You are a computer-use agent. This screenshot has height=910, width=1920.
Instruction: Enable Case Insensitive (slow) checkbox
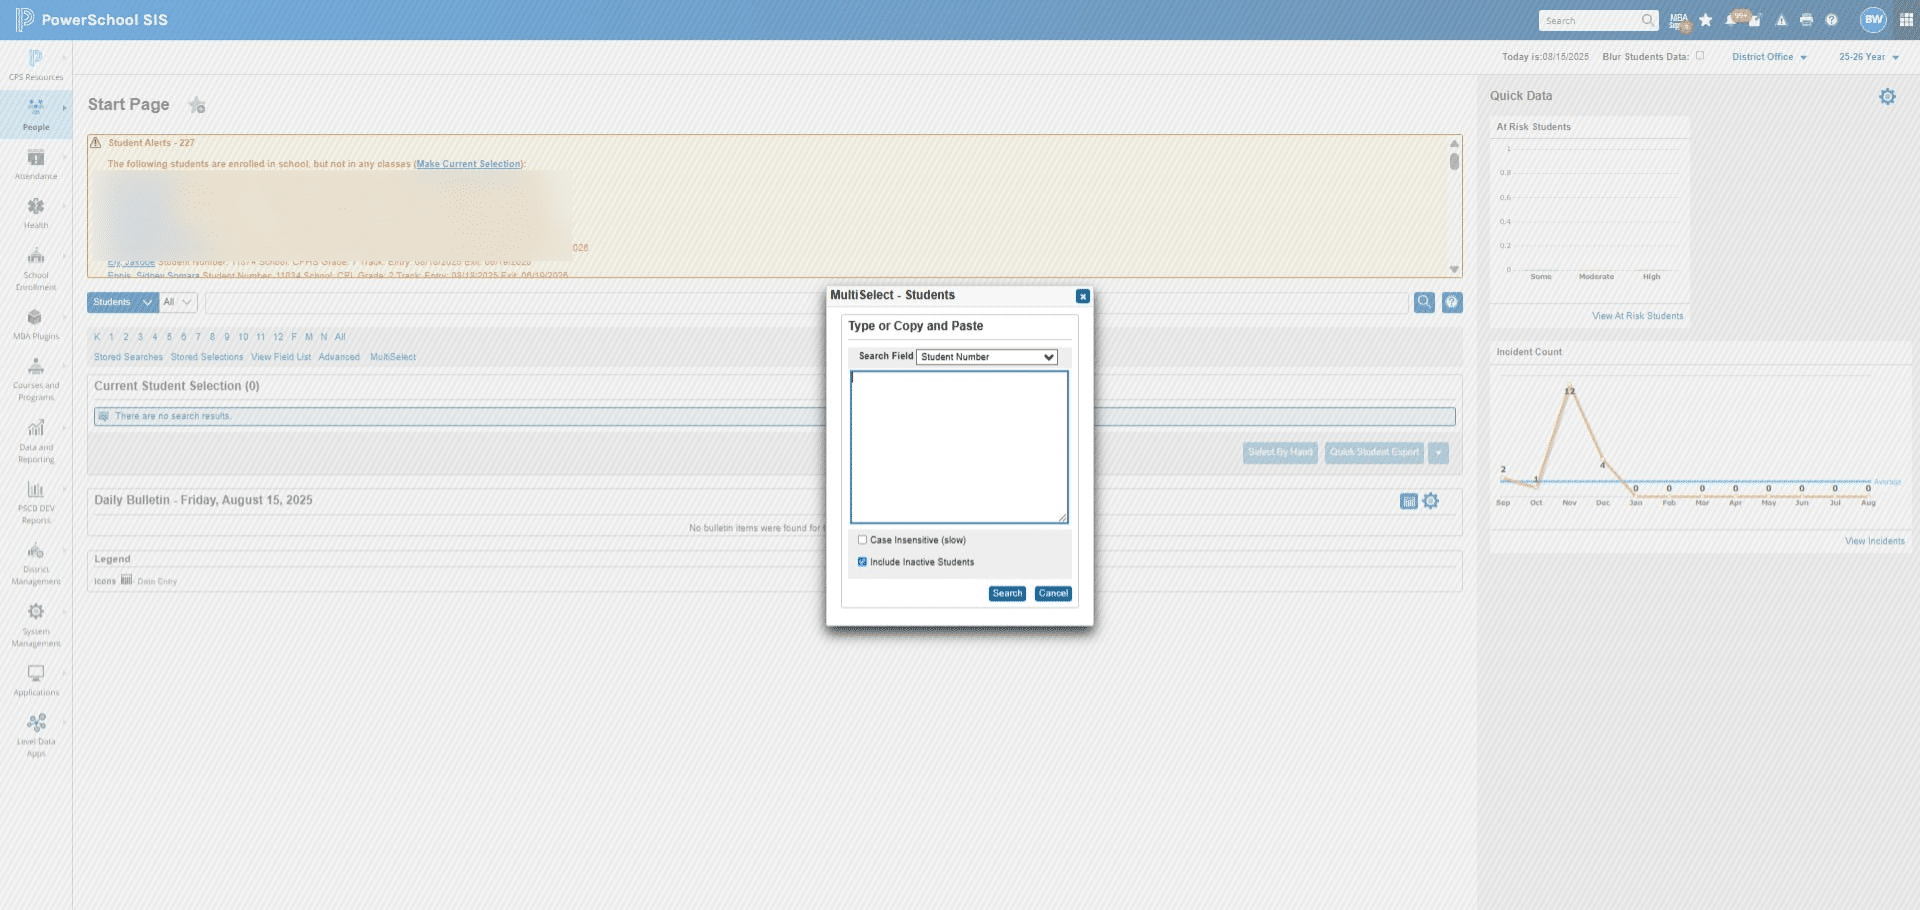pos(862,540)
